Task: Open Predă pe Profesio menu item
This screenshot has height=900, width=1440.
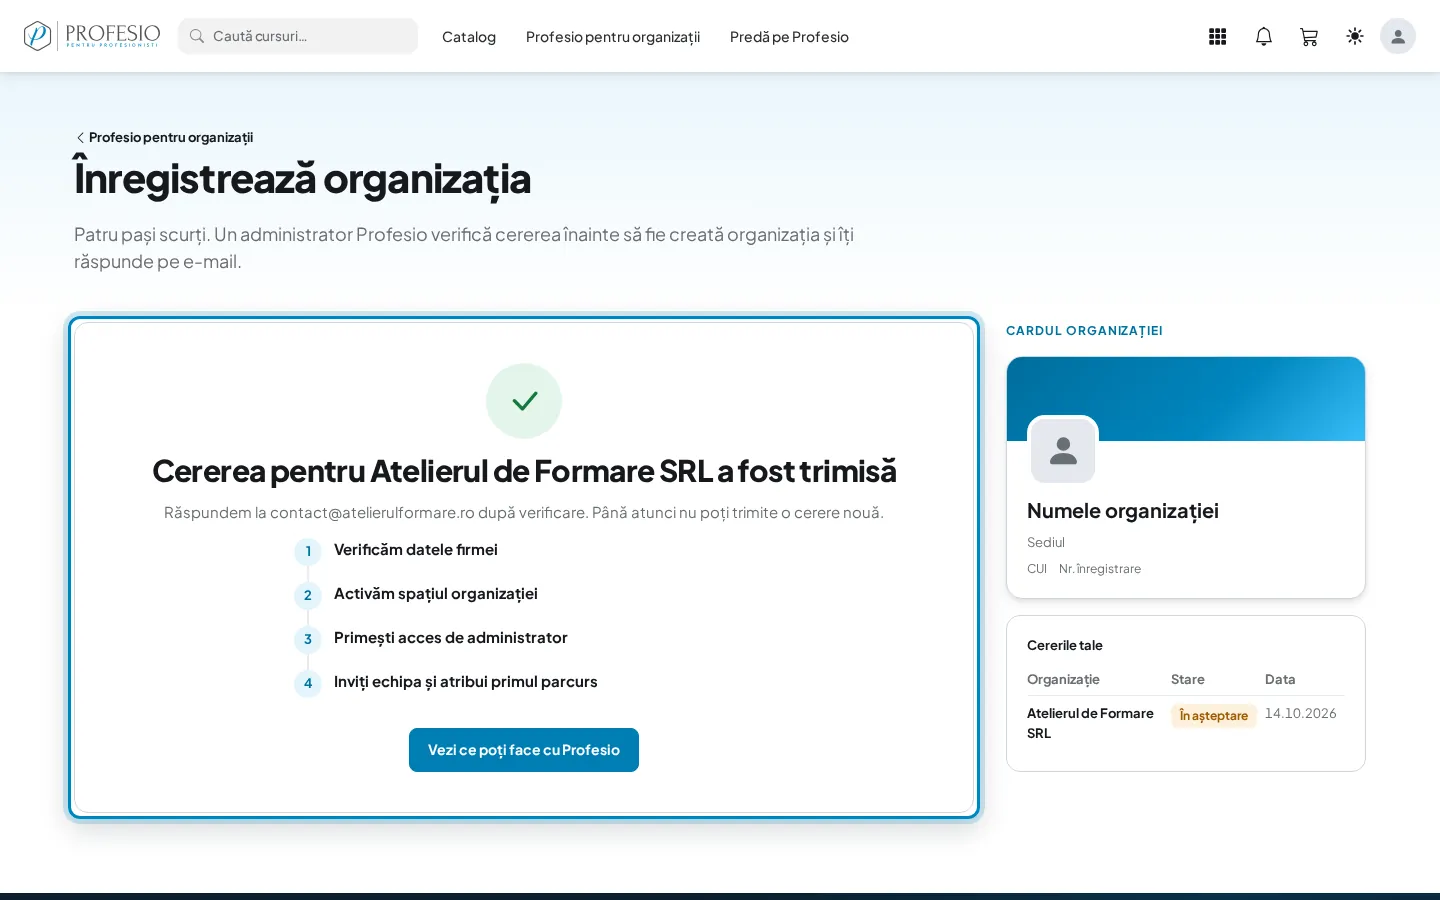Action: point(789,37)
